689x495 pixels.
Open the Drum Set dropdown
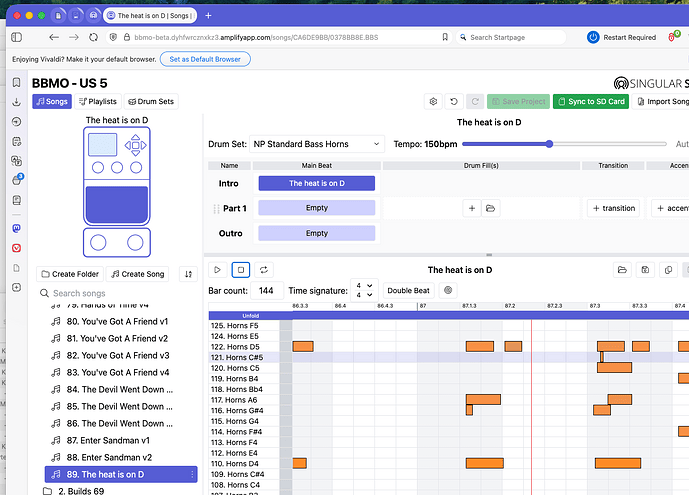point(316,144)
